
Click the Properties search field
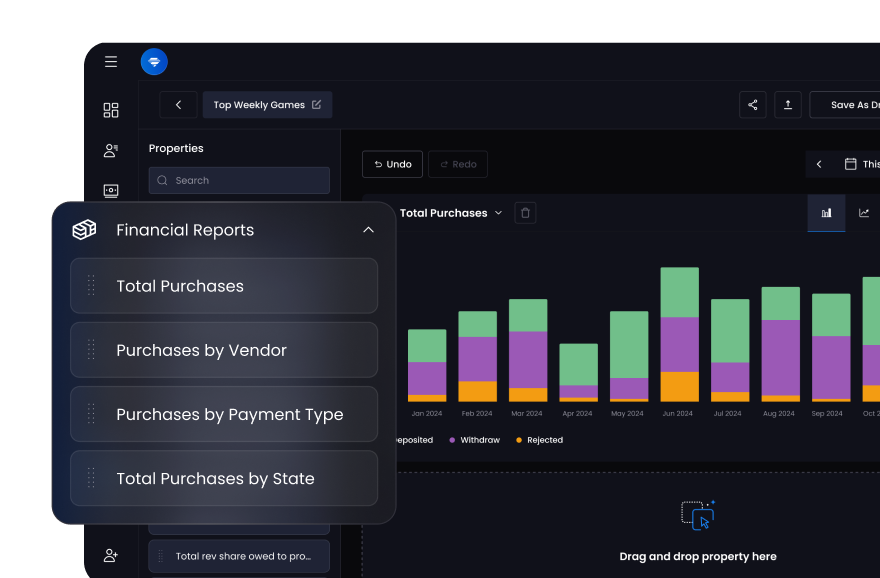[x=239, y=180]
